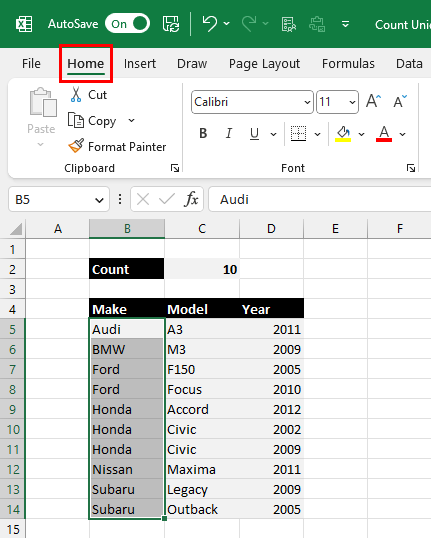Toggle Bold formatting
431x538 pixels.
tap(203, 133)
